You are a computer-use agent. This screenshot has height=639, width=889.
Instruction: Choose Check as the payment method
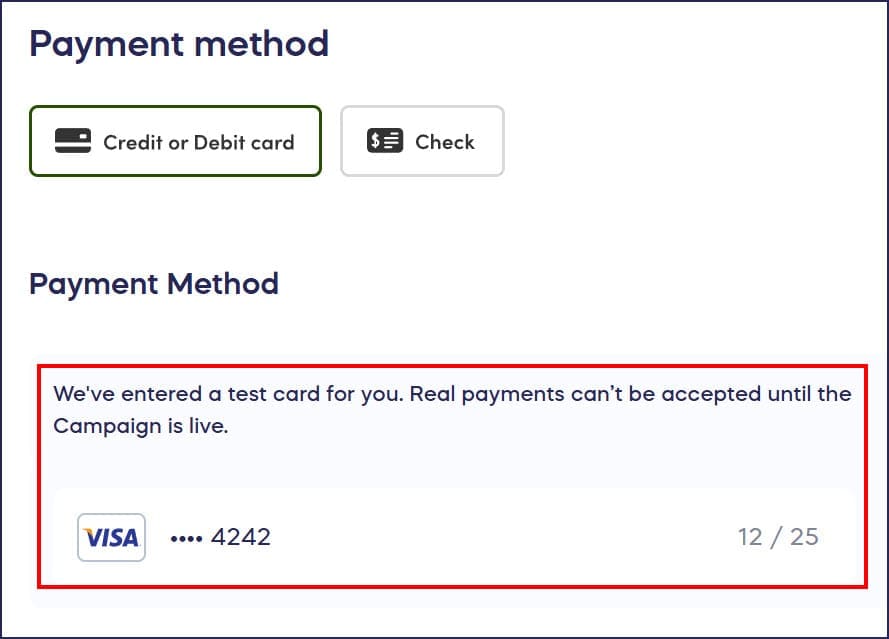pos(422,141)
